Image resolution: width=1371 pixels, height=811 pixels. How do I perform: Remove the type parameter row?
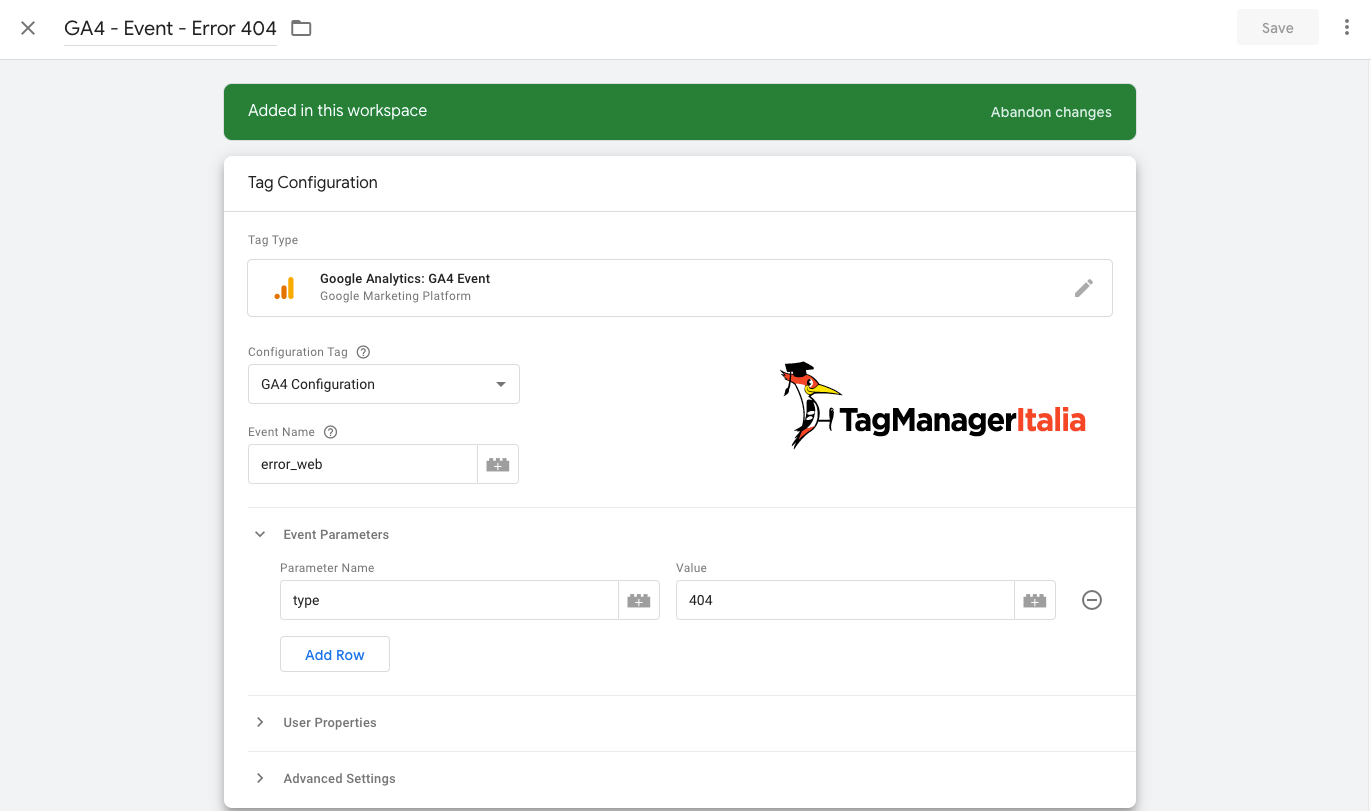[x=1092, y=600]
